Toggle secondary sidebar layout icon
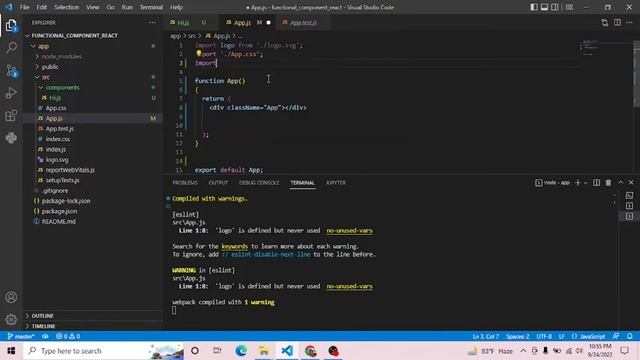Viewport: 640px width, 360px height. coord(555,7)
